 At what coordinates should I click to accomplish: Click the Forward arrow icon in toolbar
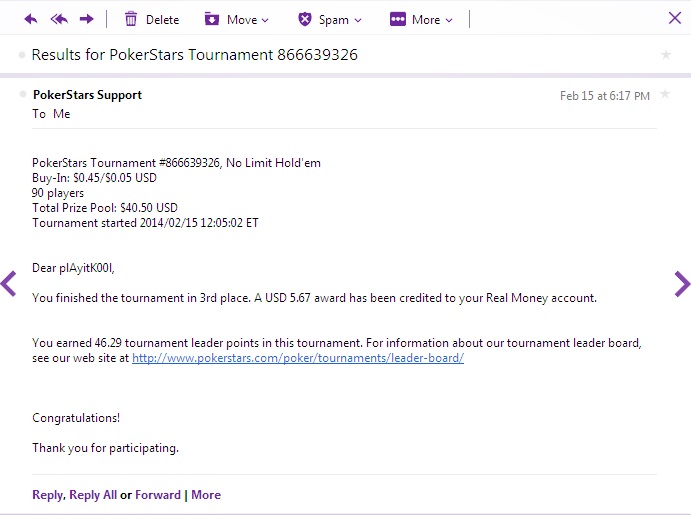[x=86, y=19]
